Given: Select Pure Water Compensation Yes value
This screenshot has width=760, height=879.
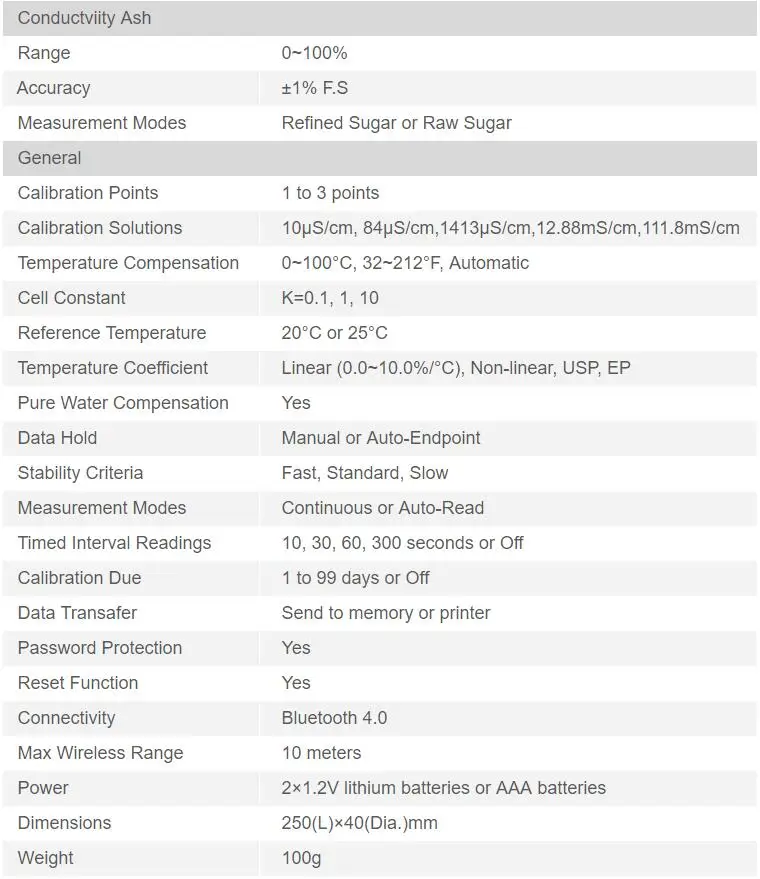Looking at the screenshot, I should tap(296, 403).
